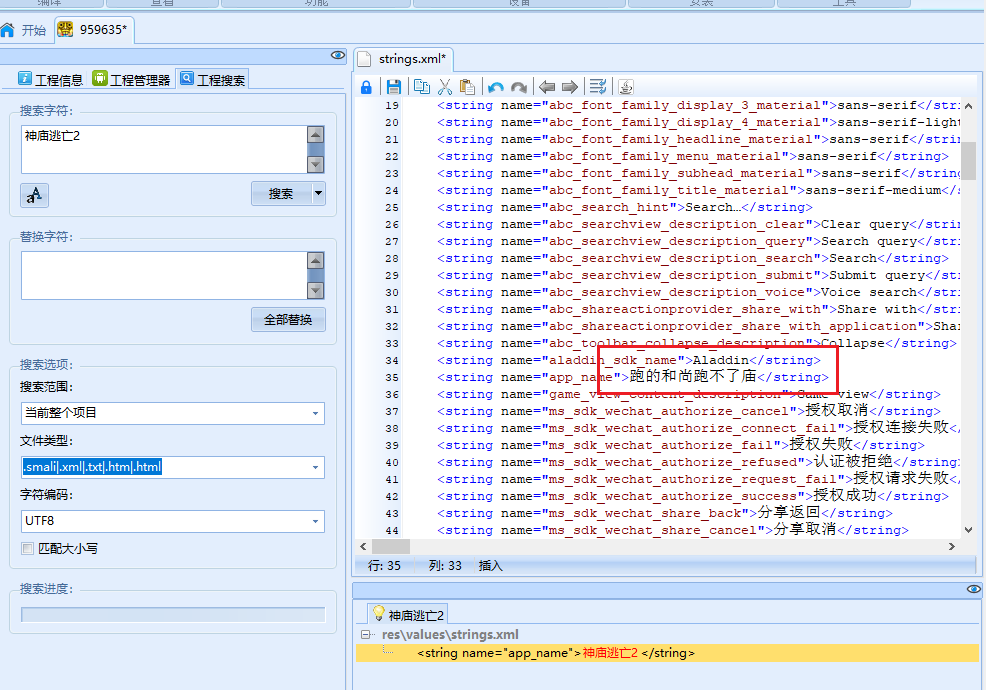Click the search box scroll up arrow
986x690 pixels.
315,135
